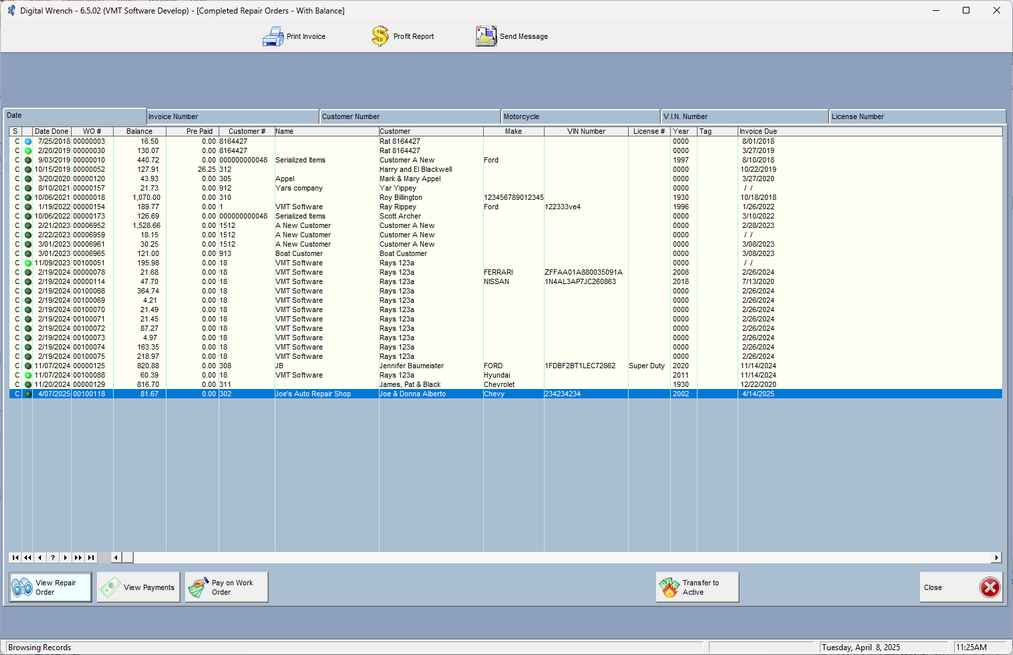Select the Date sort tab
Image resolution: width=1013 pixels, height=655 pixels.
75,116
